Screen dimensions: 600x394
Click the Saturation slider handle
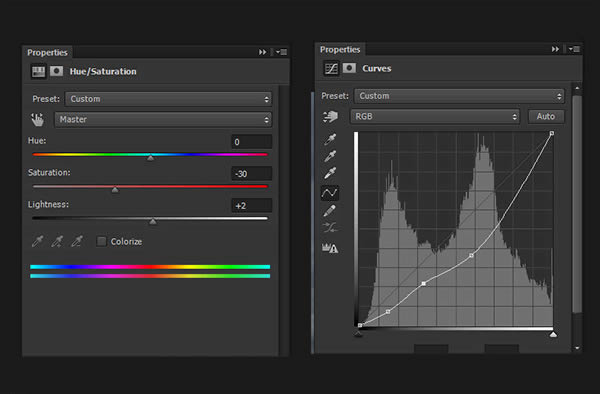[115, 190]
